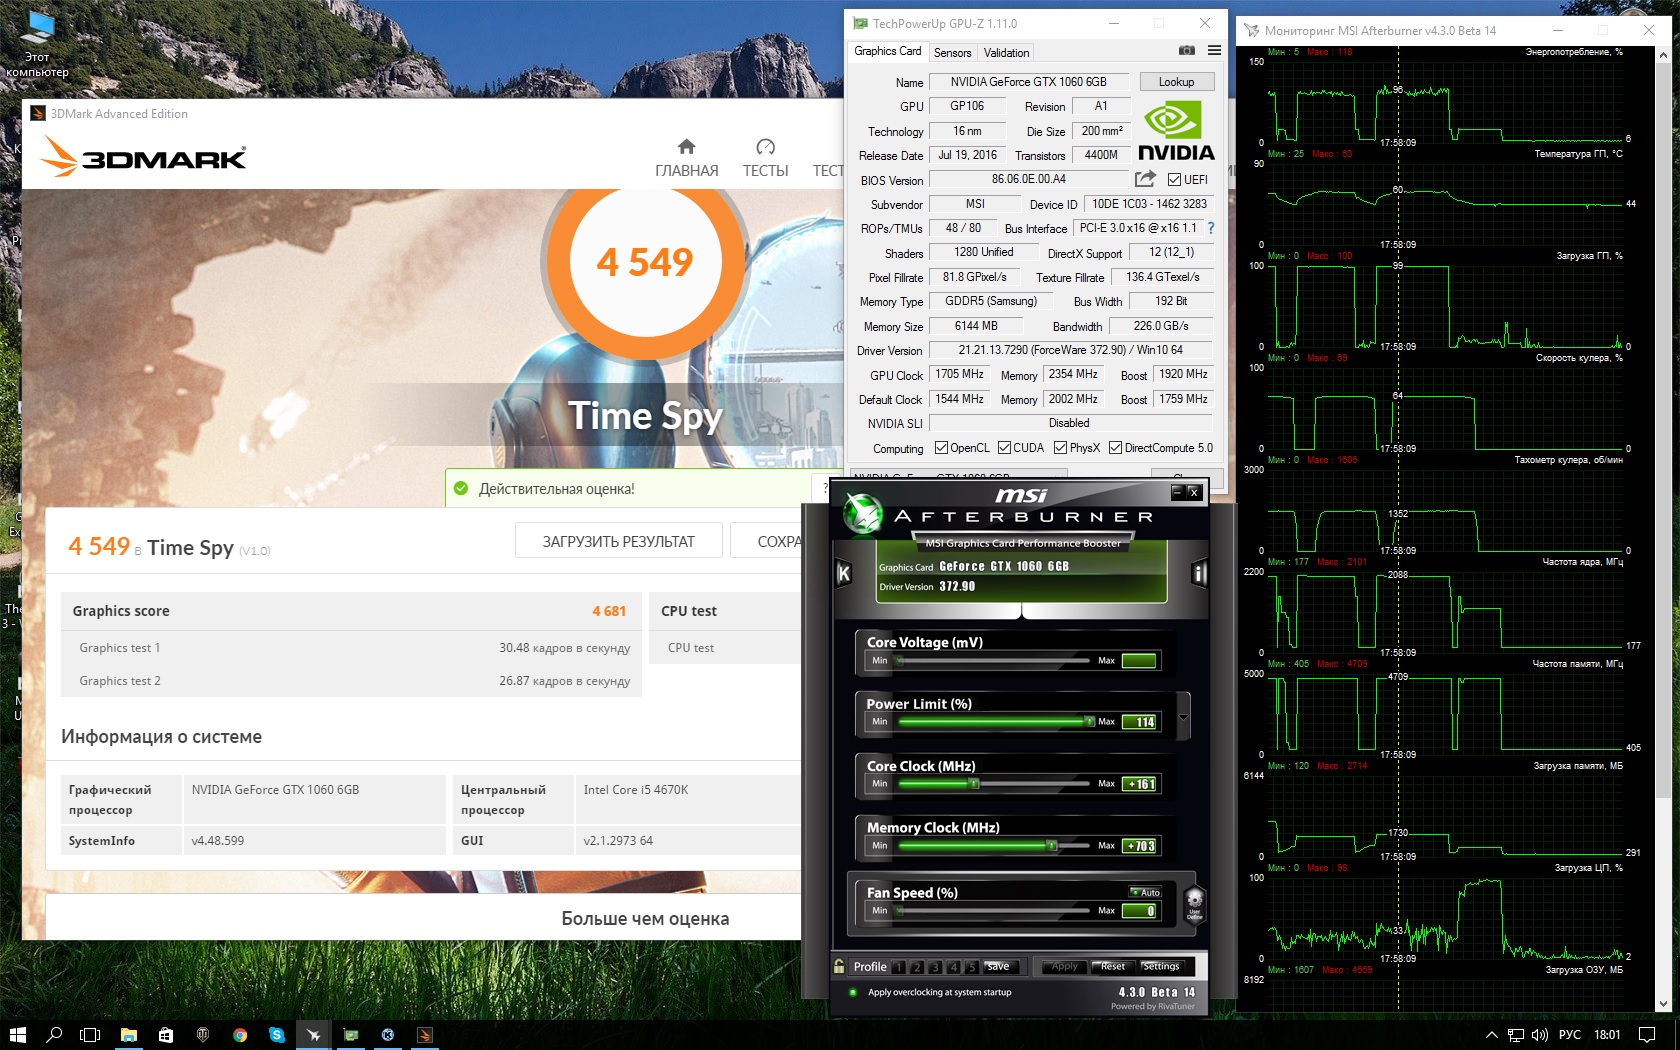Viewport: 1680px width, 1050px height.
Task: Toggle the DirectCompute 5.0 checkbox
Action: [x=1116, y=448]
